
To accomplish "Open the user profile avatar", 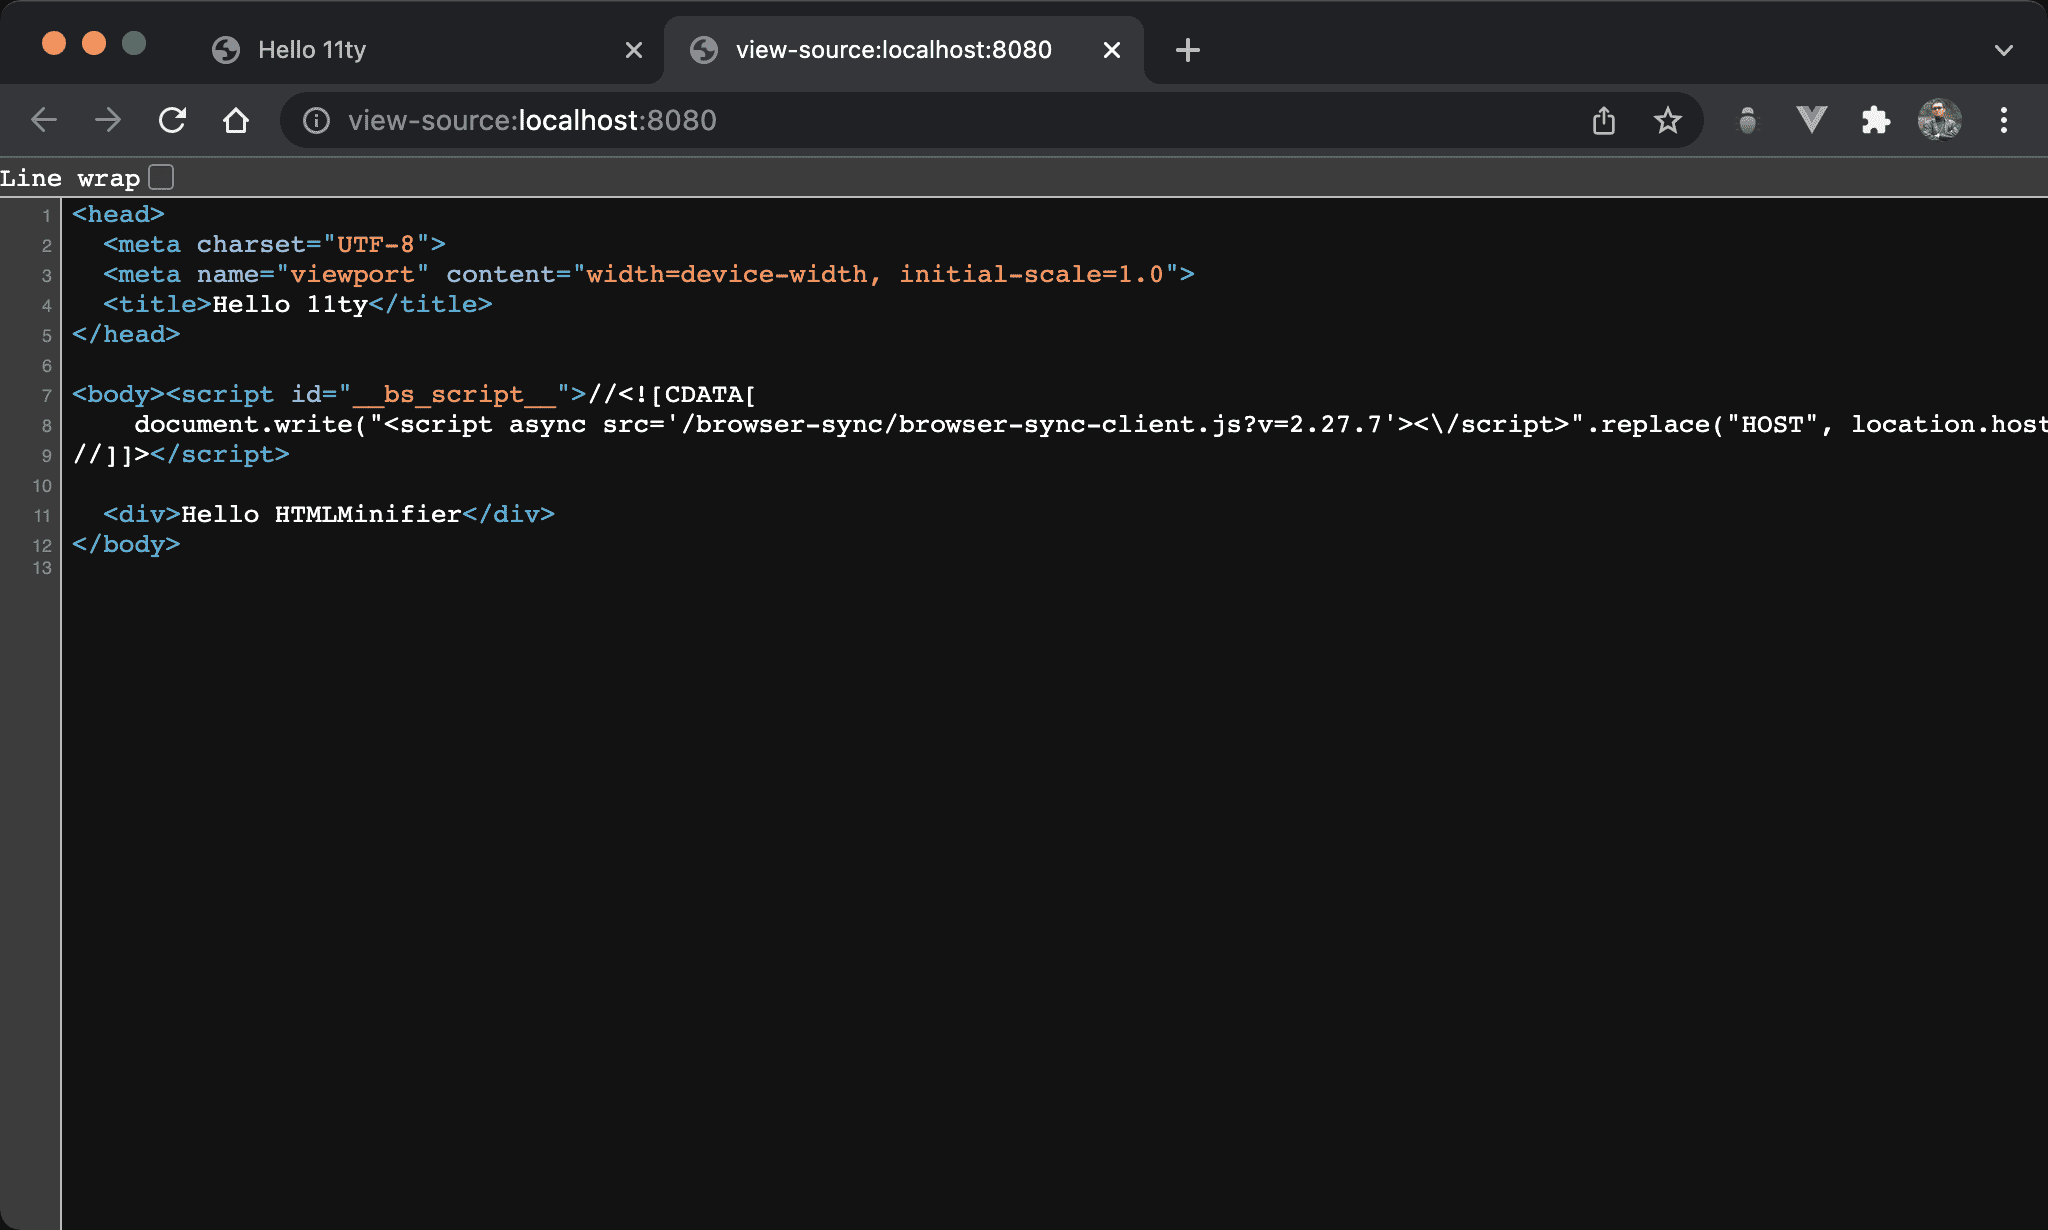I will (1939, 120).
